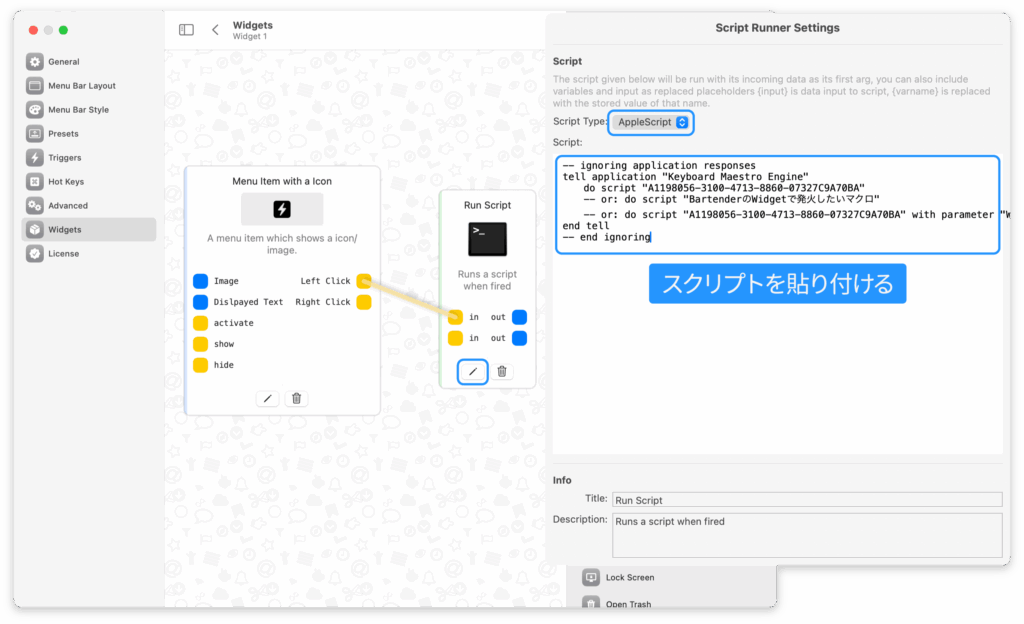Click the Description text box
This screenshot has width=1024, height=624.
point(806,535)
